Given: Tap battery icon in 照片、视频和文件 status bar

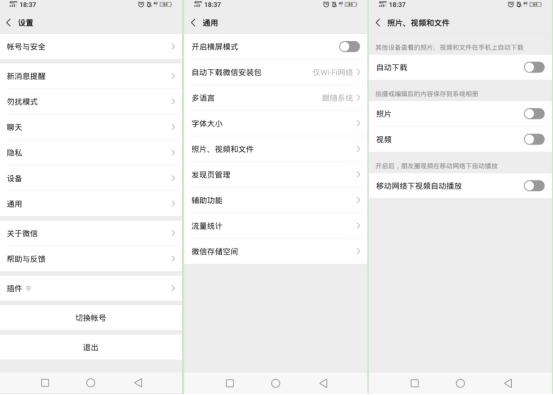Looking at the screenshot, I should click(x=535, y=5).
